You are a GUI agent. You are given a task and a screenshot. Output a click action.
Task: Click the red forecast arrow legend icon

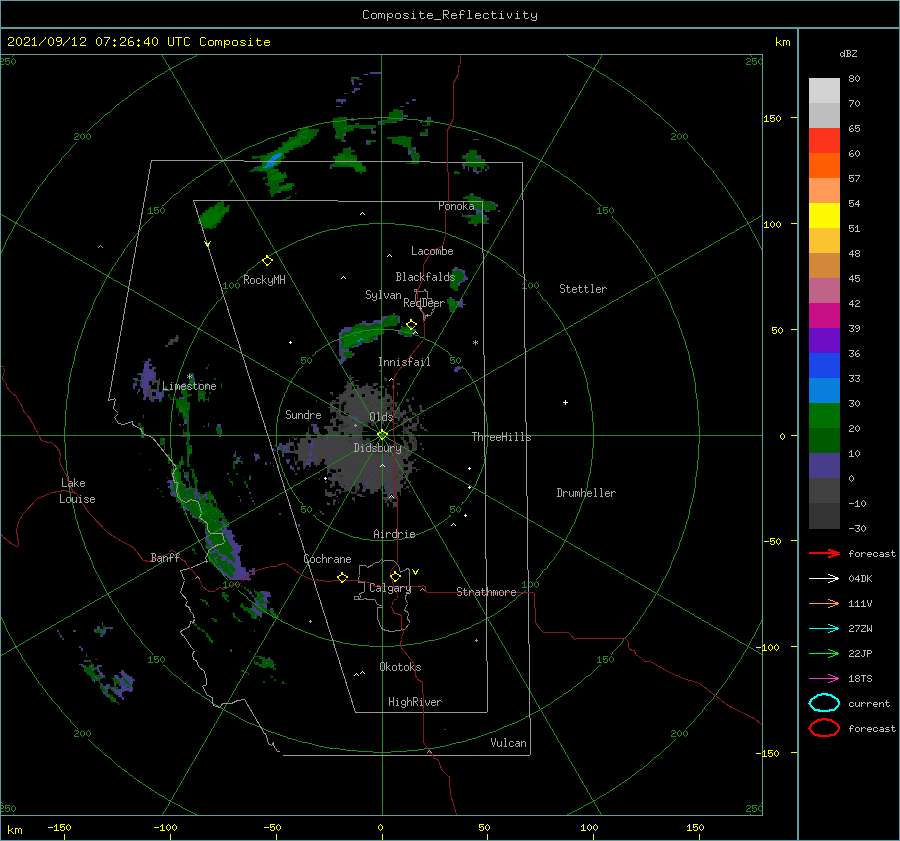click(x=824, y=553)
